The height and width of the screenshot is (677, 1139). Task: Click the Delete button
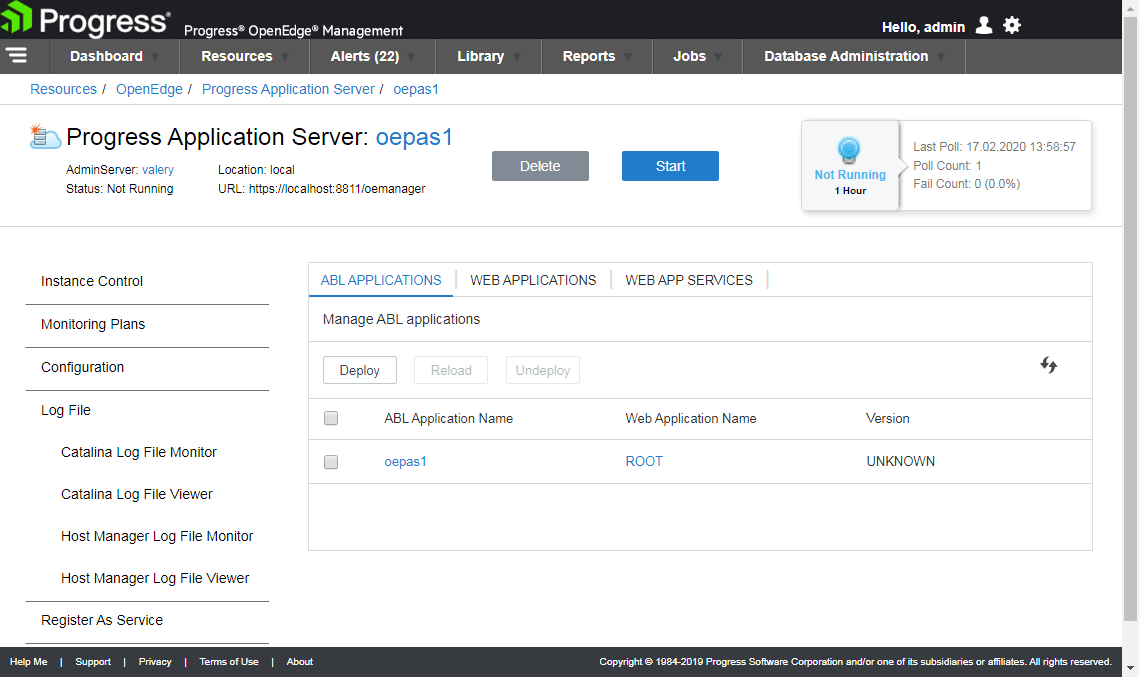coord(540,166)
